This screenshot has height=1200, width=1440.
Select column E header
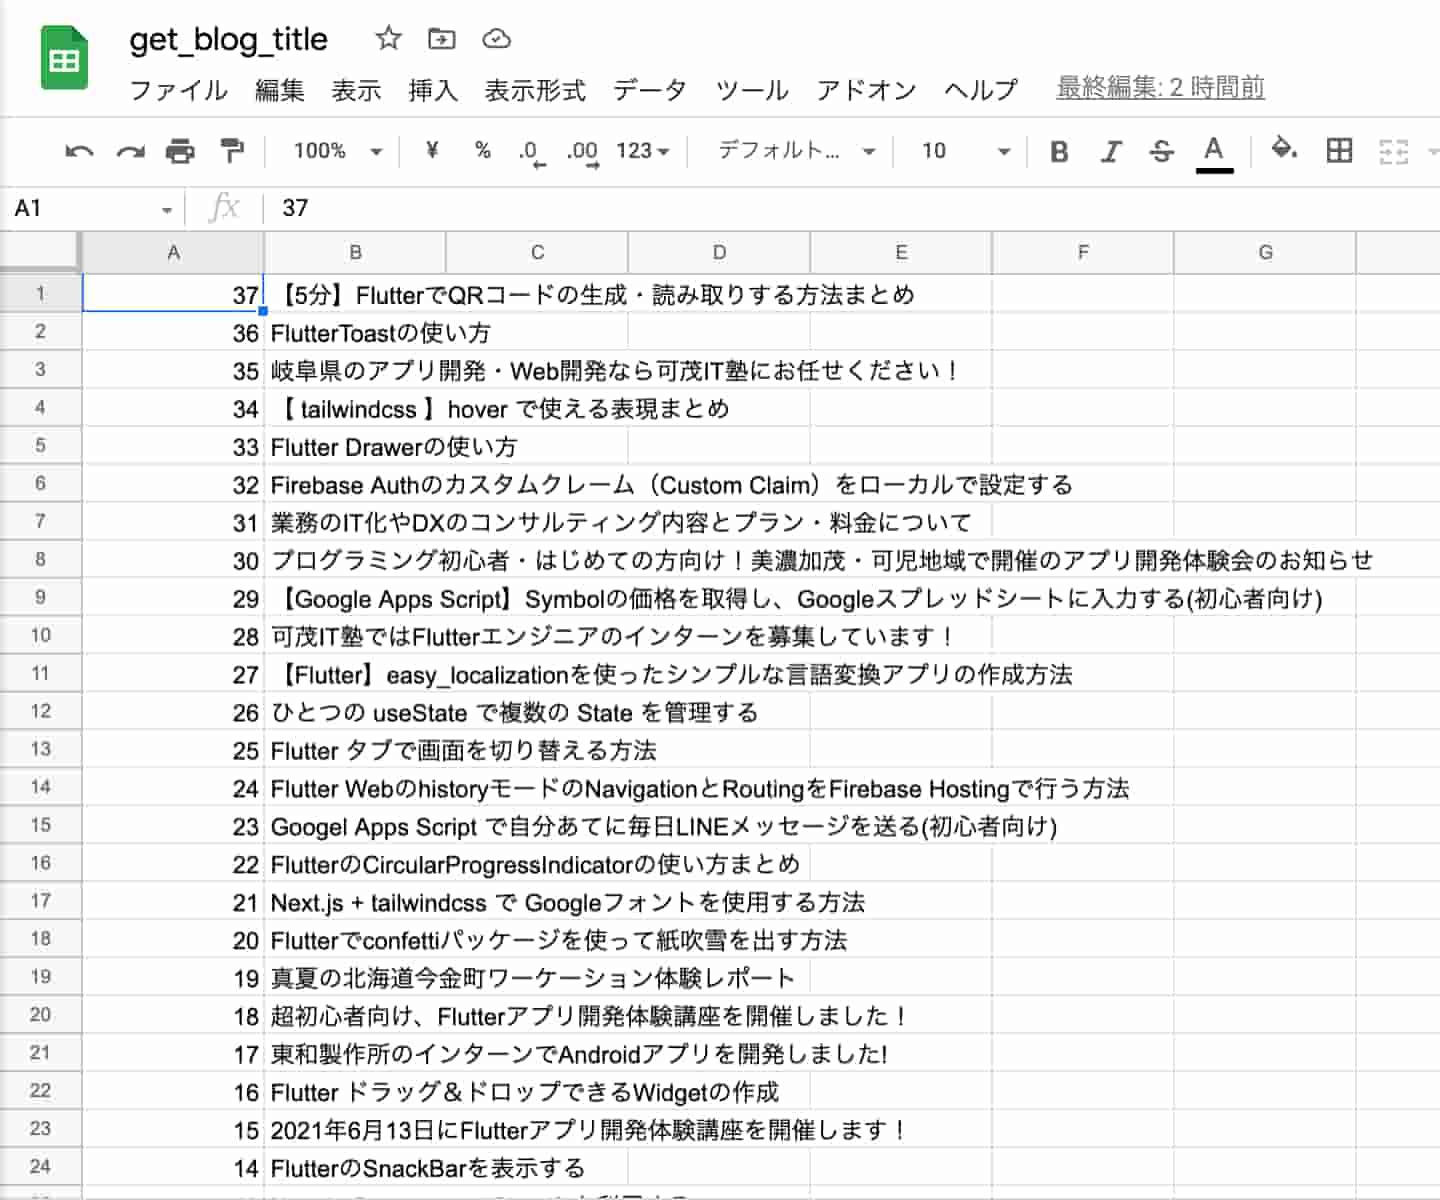(x=901, y=253)
